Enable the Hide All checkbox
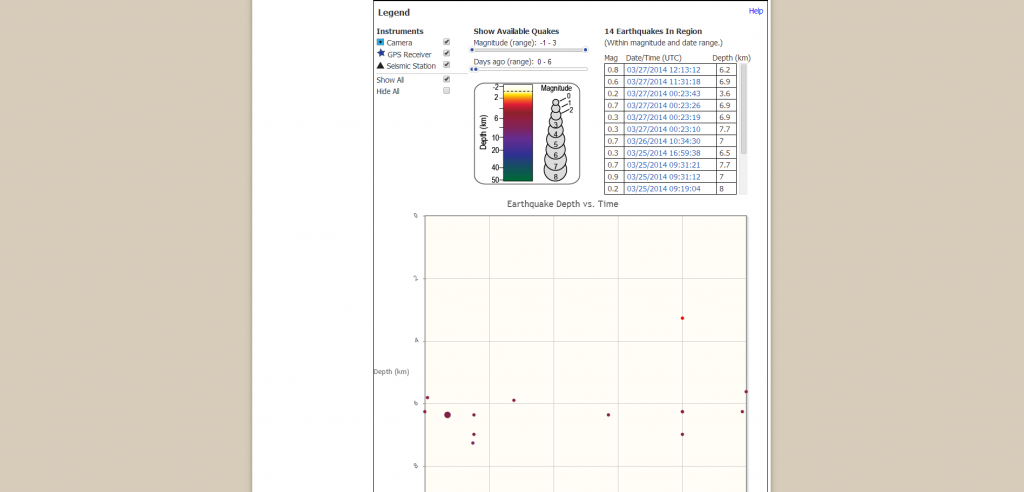Screen dimensions: 1024x492 click(446, 90)
